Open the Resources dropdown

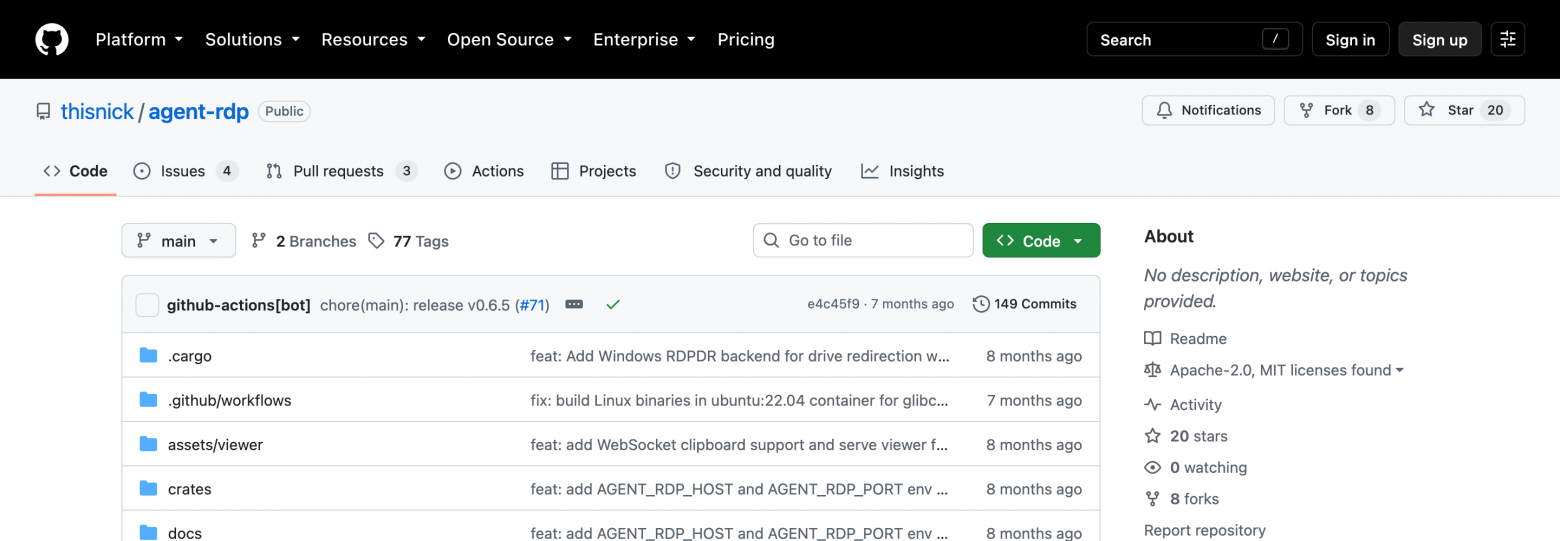(x=373, y=40)
